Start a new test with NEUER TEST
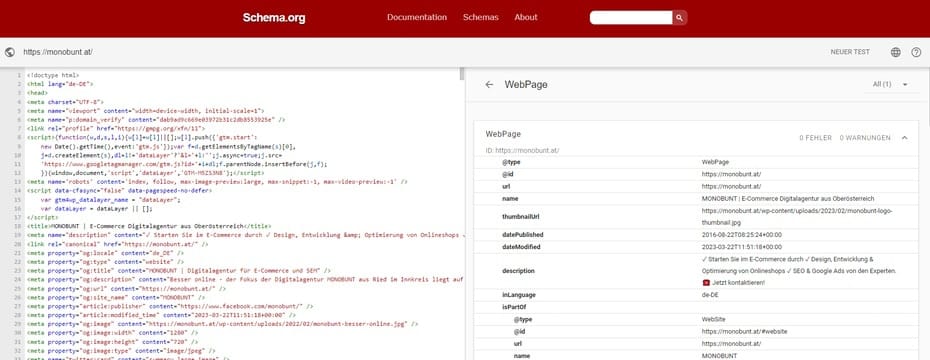The image size is (930, 360). [850, 52]
